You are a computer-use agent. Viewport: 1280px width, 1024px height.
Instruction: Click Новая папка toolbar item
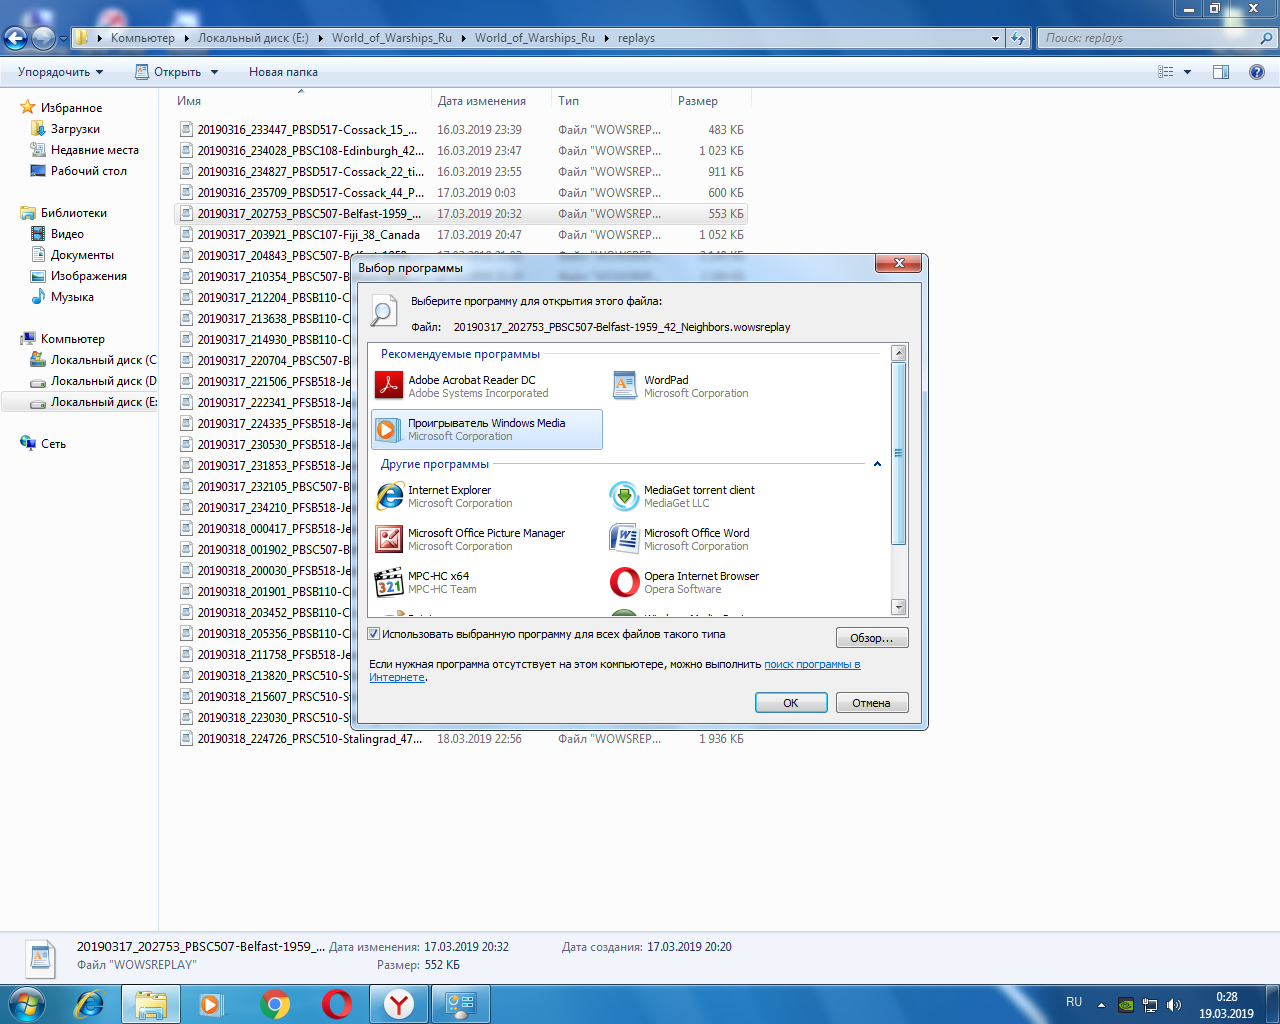pos(283,72)
